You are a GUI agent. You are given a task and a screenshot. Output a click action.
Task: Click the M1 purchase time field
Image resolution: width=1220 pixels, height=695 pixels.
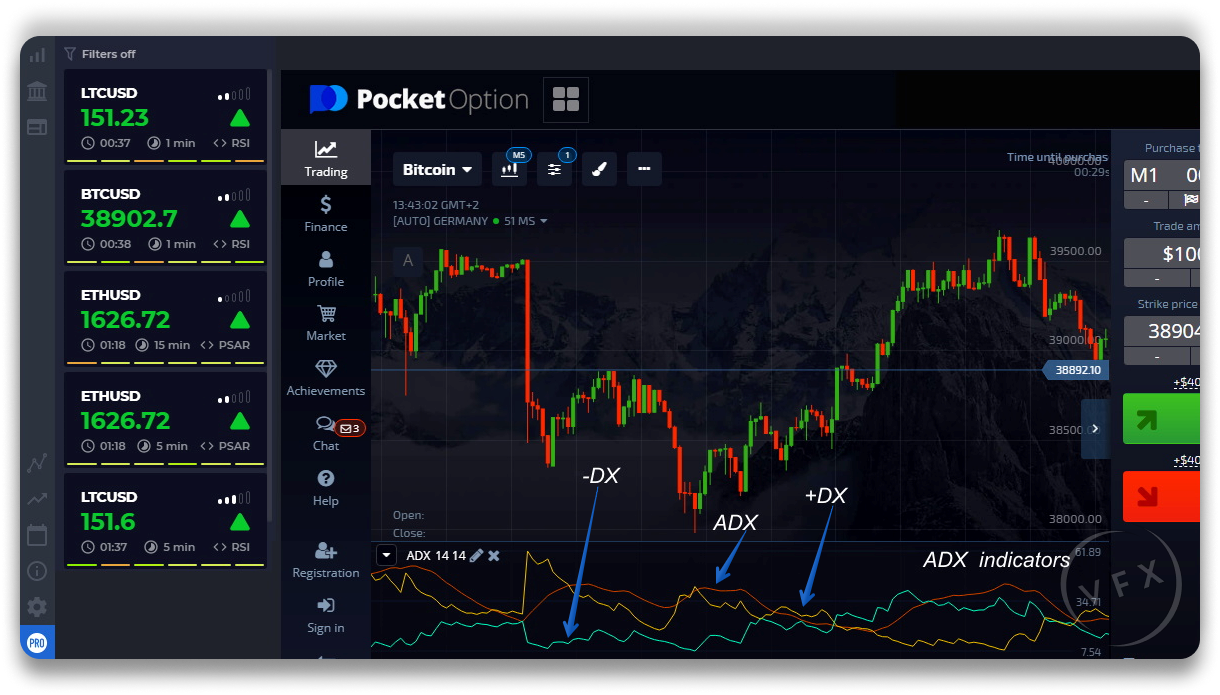click(1162, 175)
